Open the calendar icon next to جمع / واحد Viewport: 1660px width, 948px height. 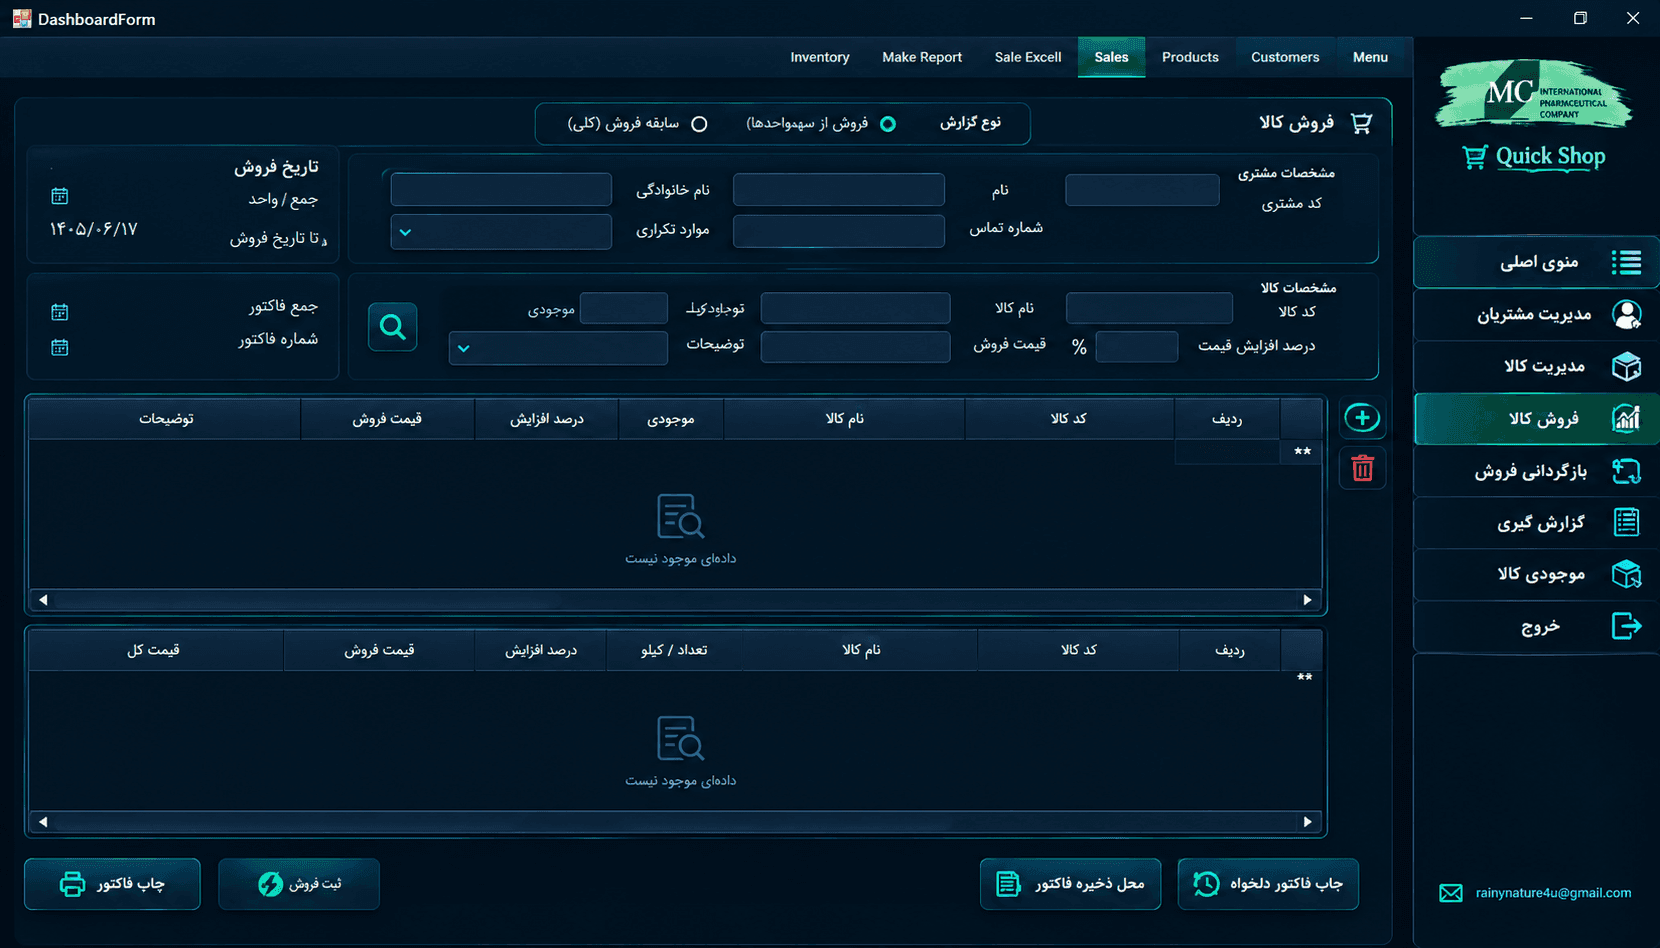pos(60,196)
